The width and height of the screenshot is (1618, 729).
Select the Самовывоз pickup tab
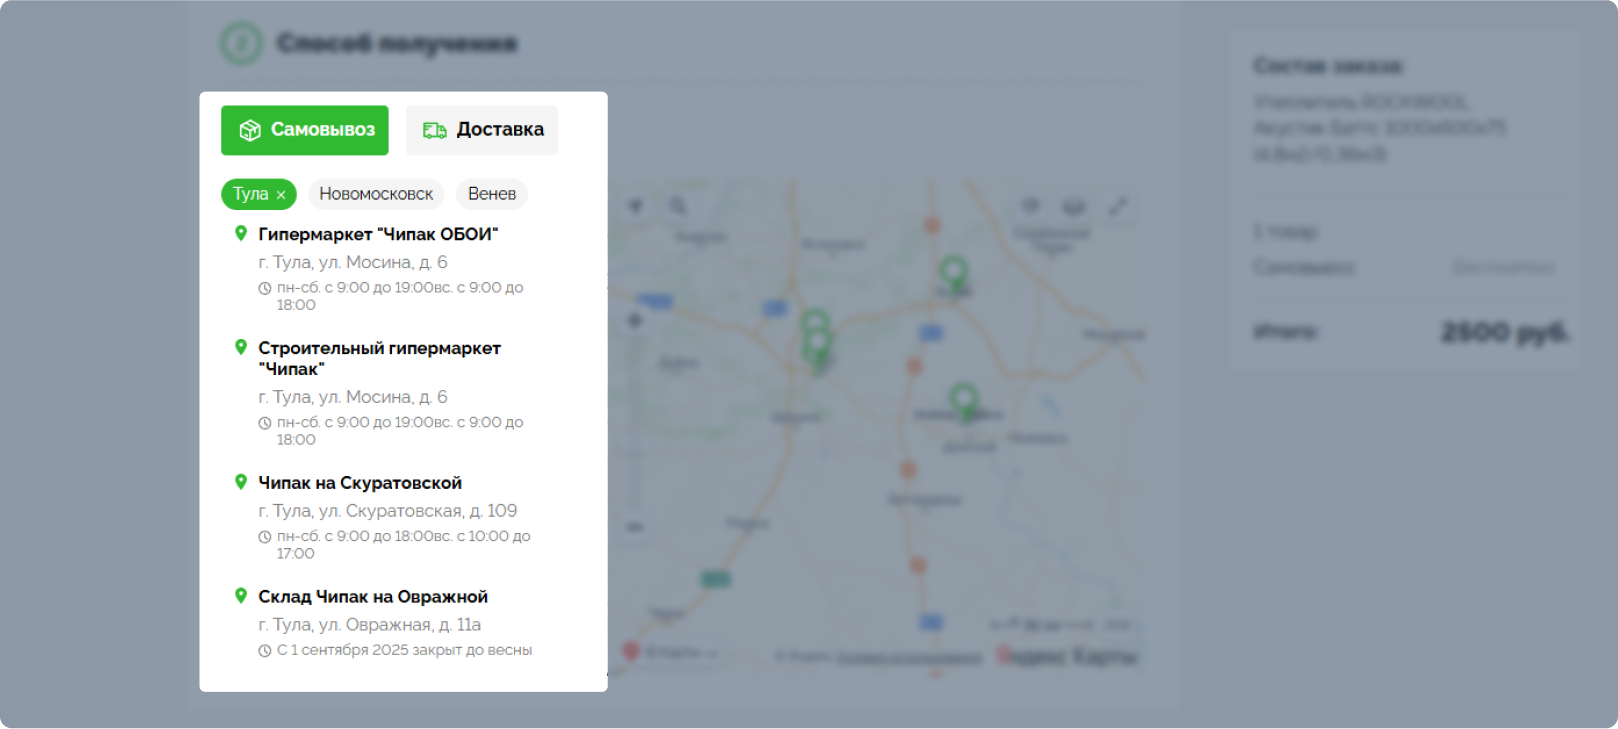(305, 130)
